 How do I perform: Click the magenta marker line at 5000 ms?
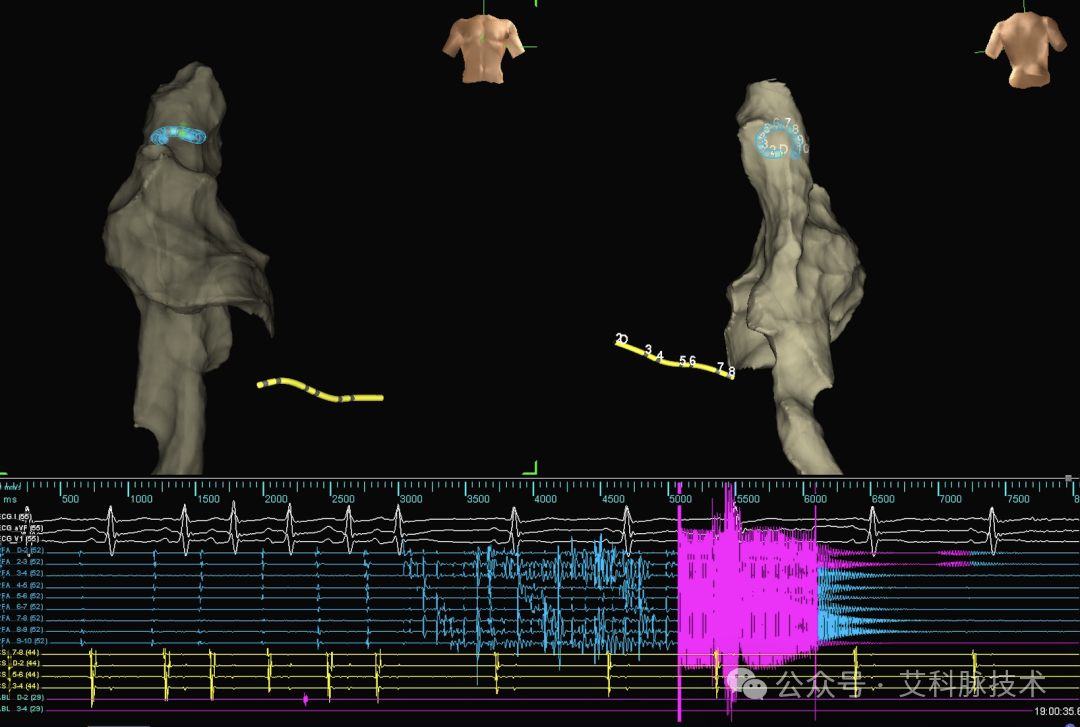[x=679, y=603]
